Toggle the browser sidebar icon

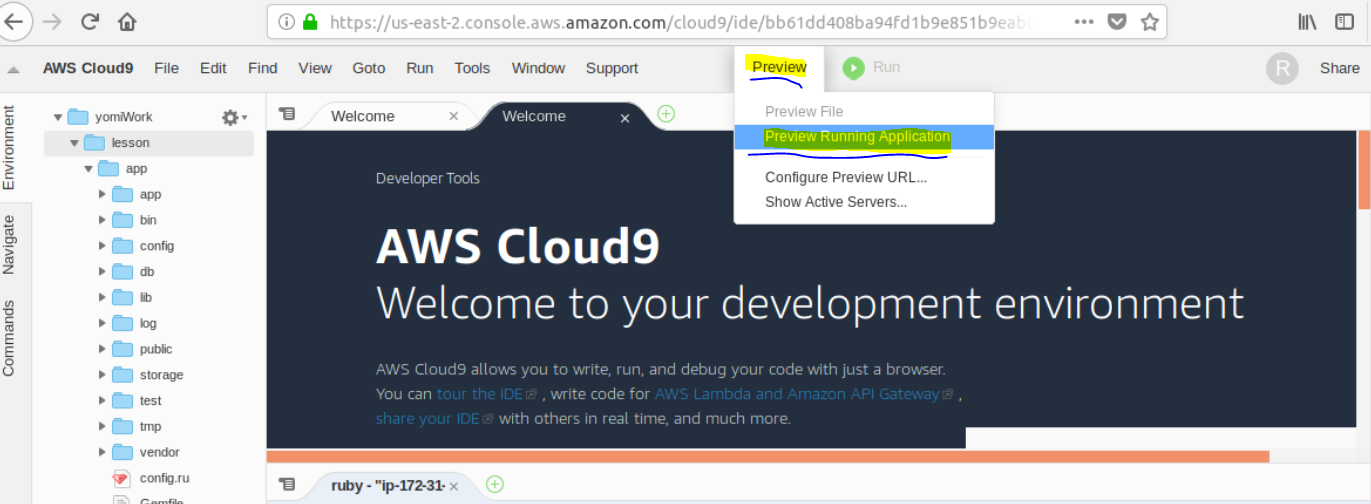click(x=1345, y=21)
